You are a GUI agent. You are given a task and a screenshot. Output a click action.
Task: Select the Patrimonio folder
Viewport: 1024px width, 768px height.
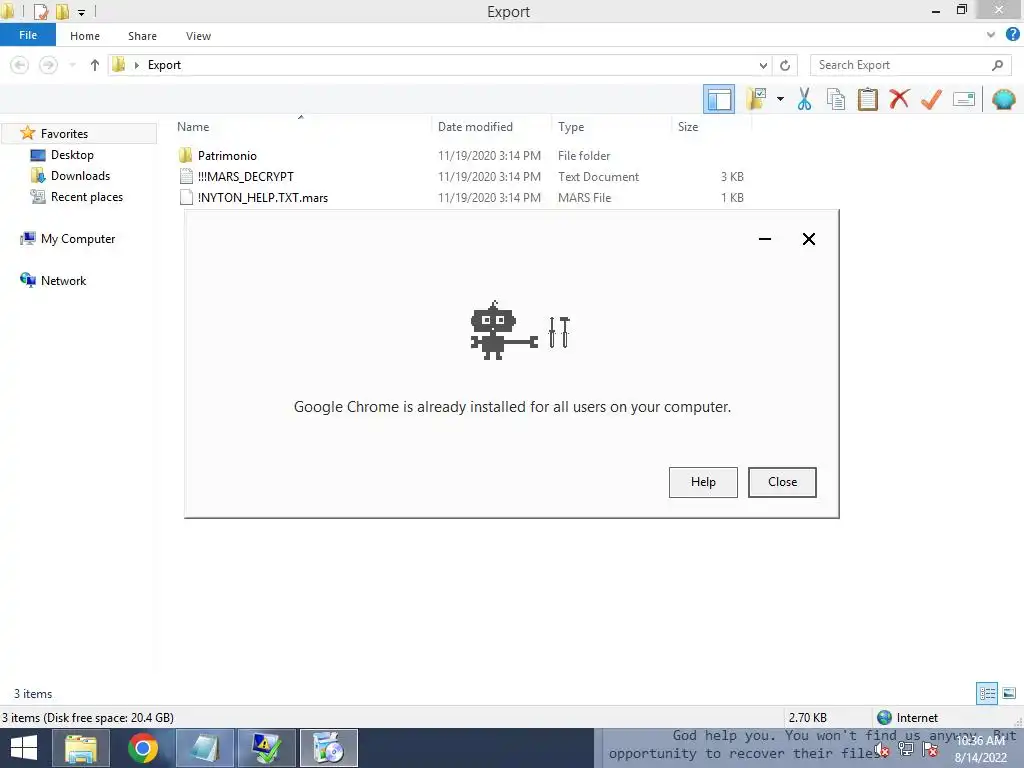click(x=227, y=155)
